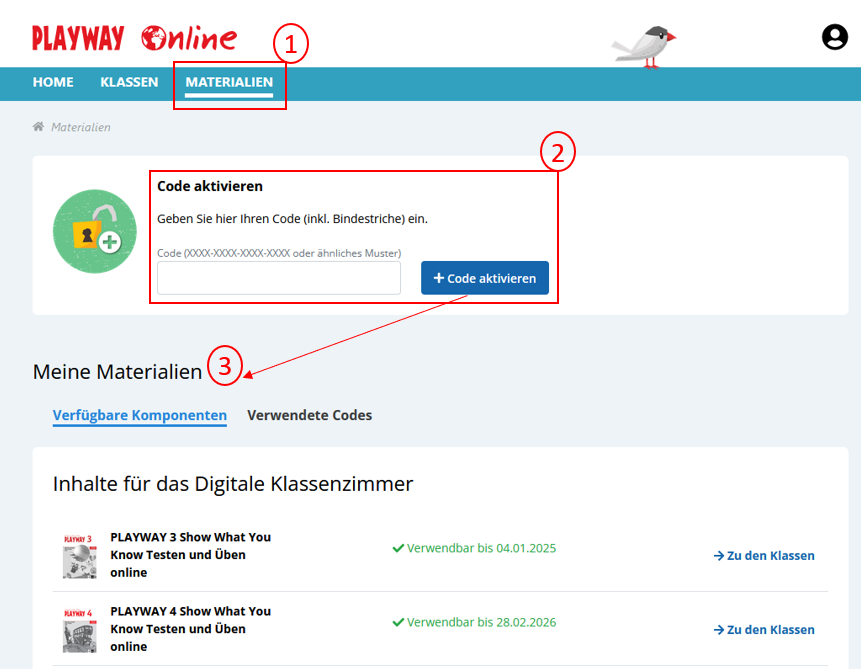Open the KLASSEN navigation item
The image size is (861, 669).
click(129, 82)
